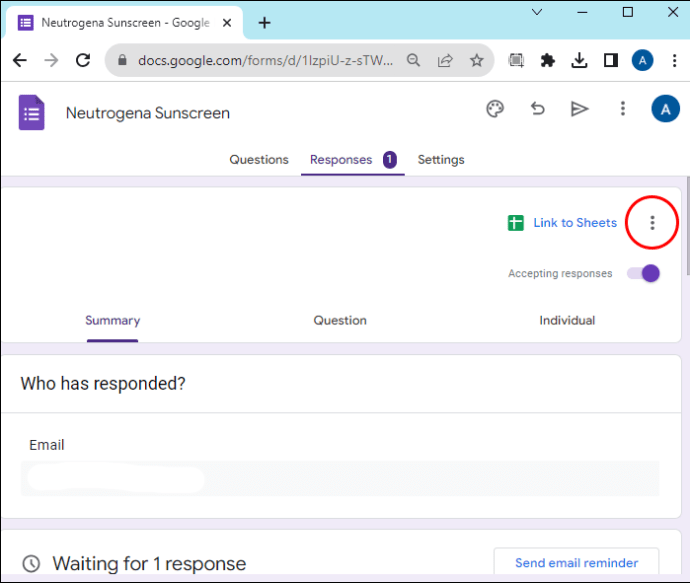690x583 pixels.
Task: Open a new browser tab
Action: 264,22
